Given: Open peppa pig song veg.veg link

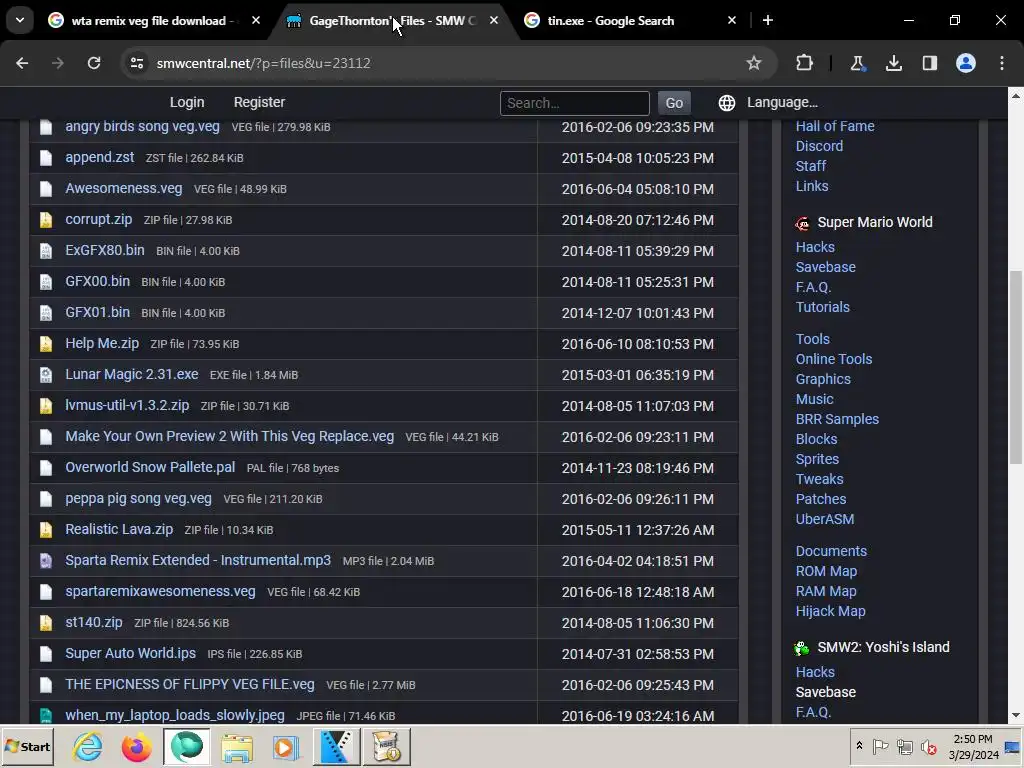Looking at the screenshot, I should point(138,499).
